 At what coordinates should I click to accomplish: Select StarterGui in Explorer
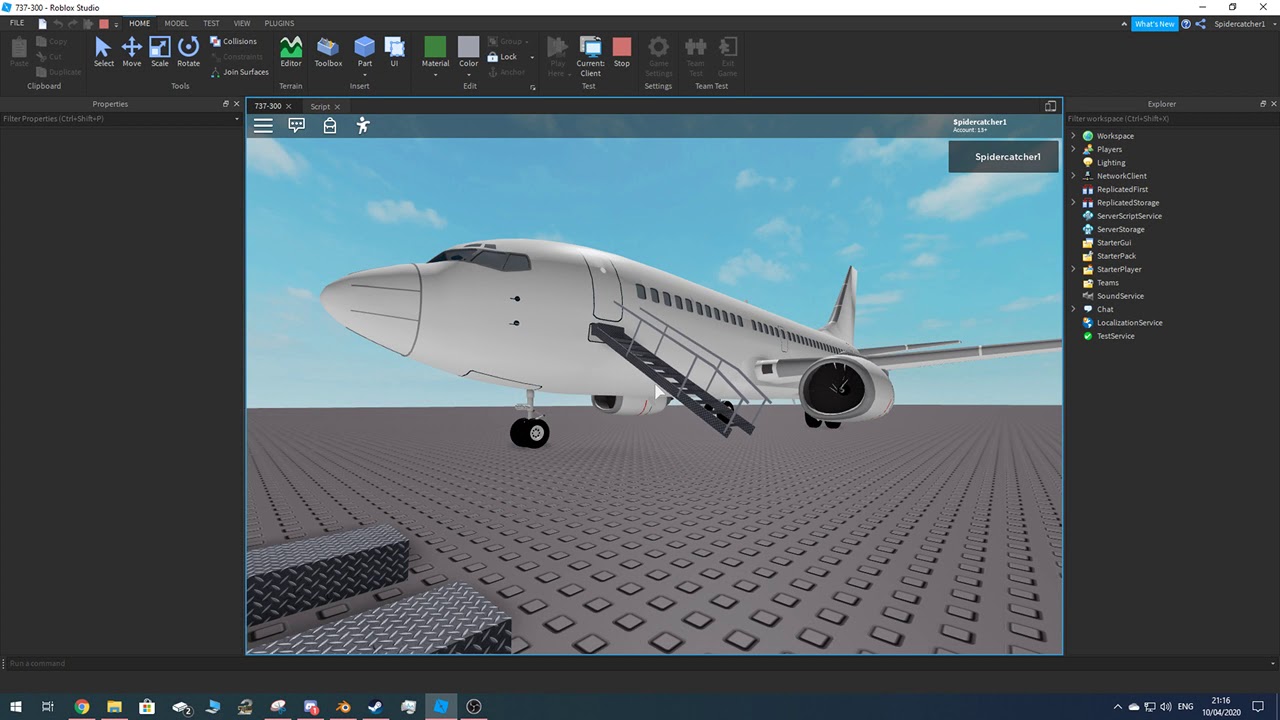(x=1114, y=243)
